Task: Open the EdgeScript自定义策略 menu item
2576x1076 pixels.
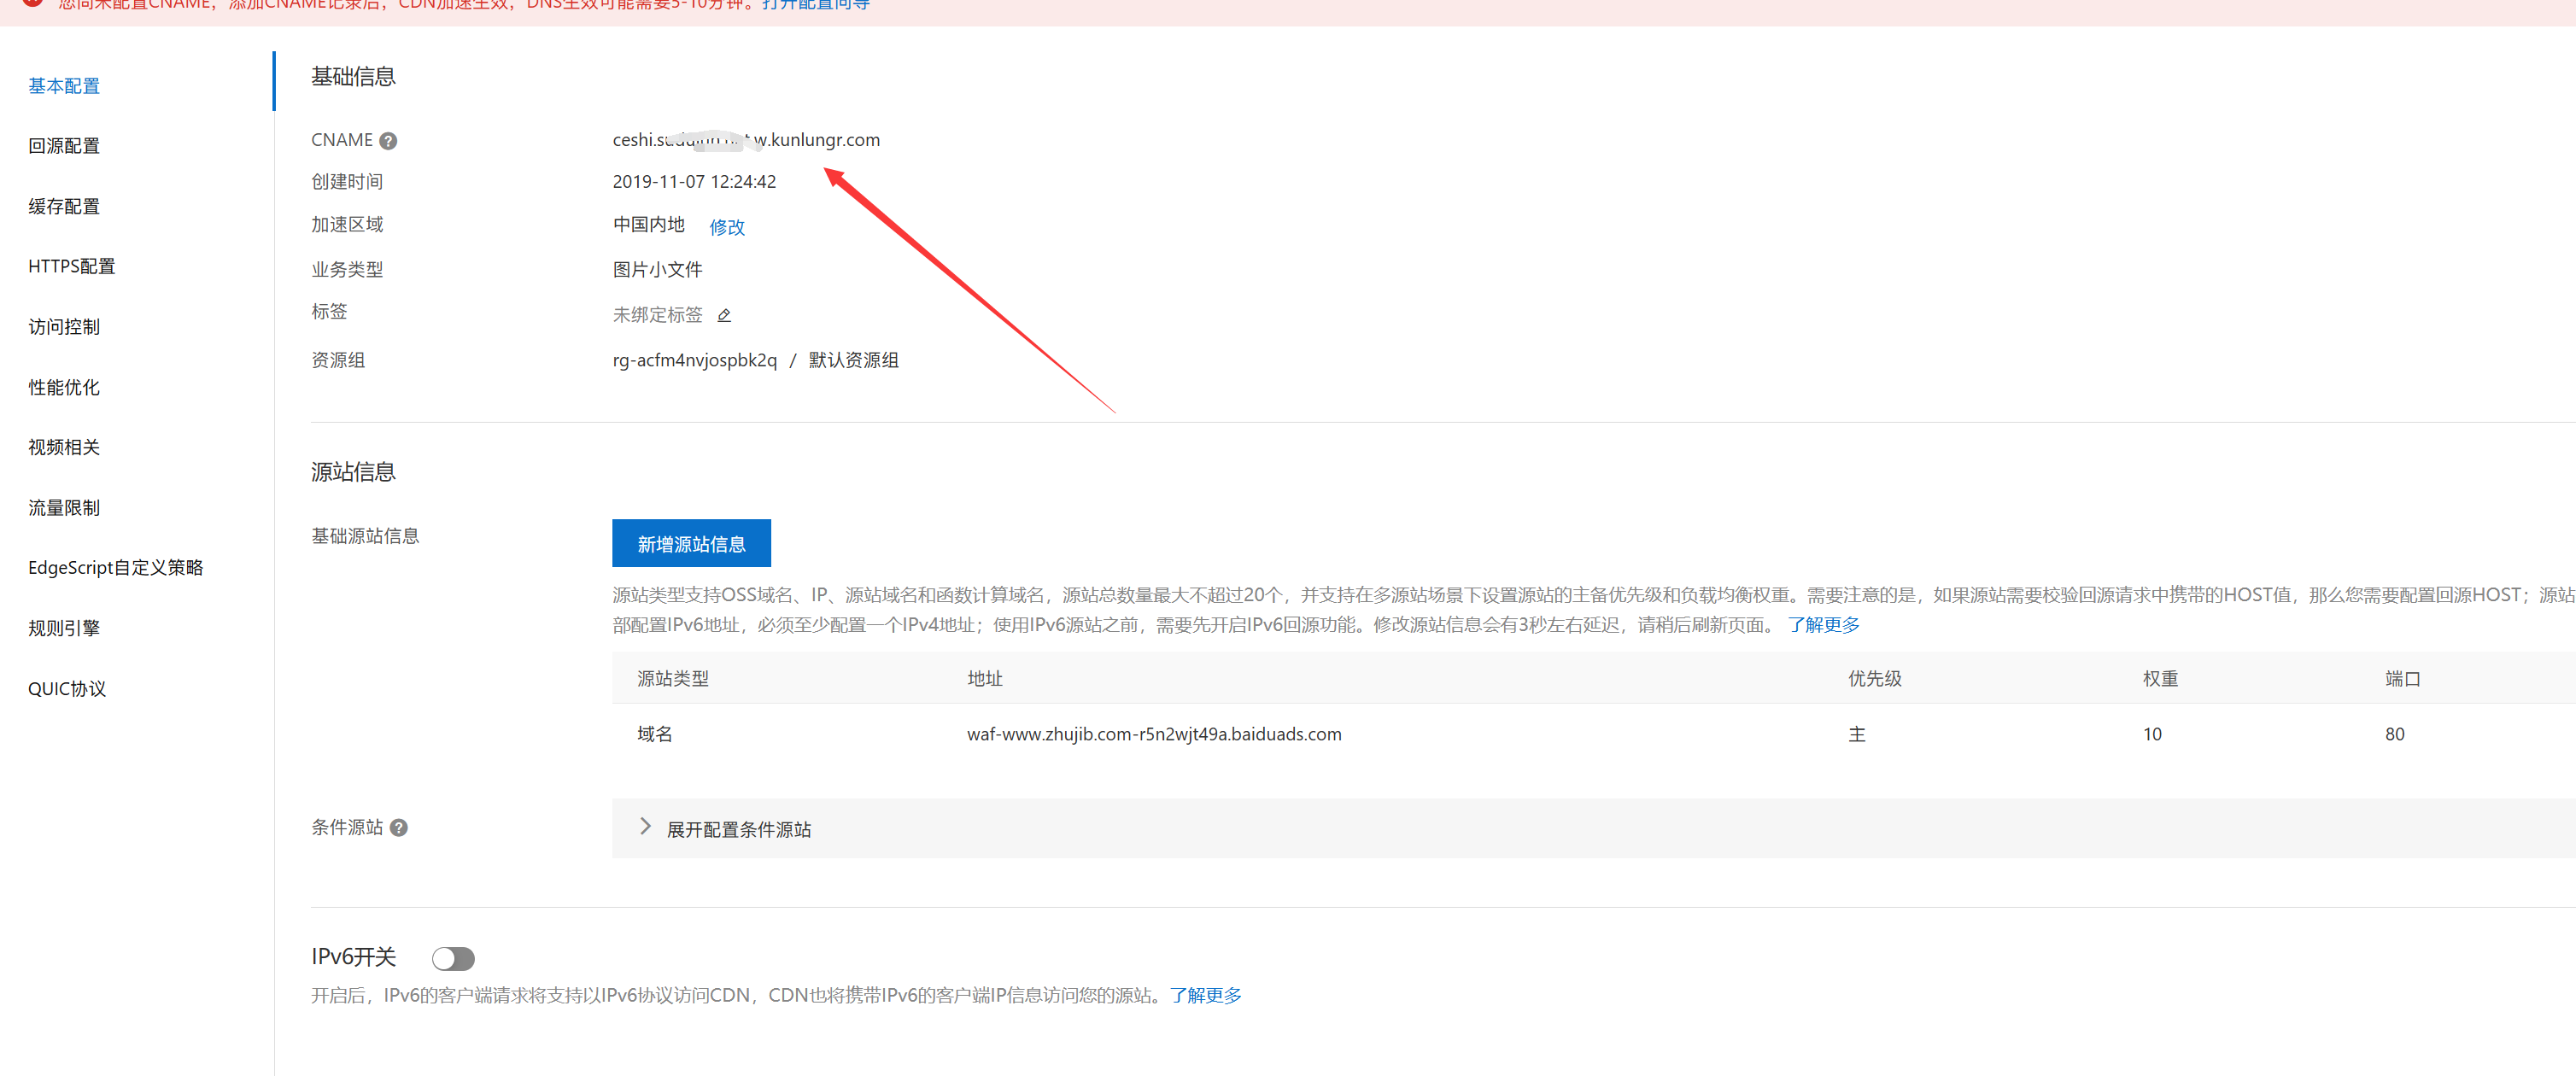Action: (x=116, y=568)
